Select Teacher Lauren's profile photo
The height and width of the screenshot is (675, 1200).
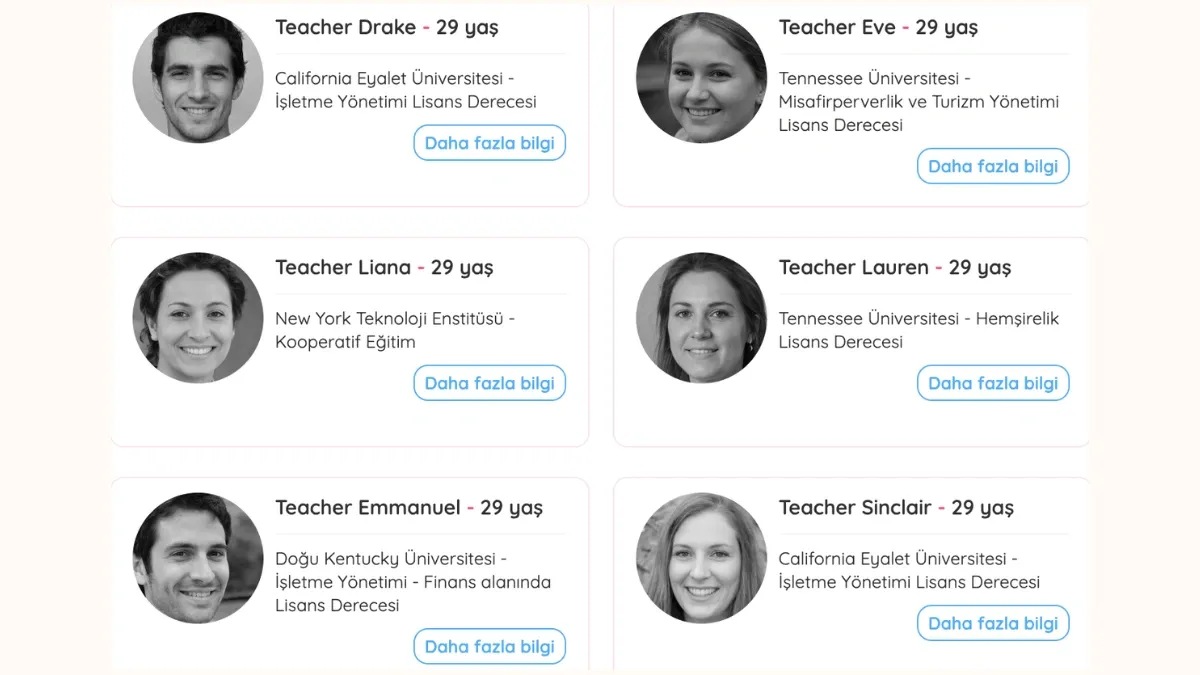pos(701,318)
